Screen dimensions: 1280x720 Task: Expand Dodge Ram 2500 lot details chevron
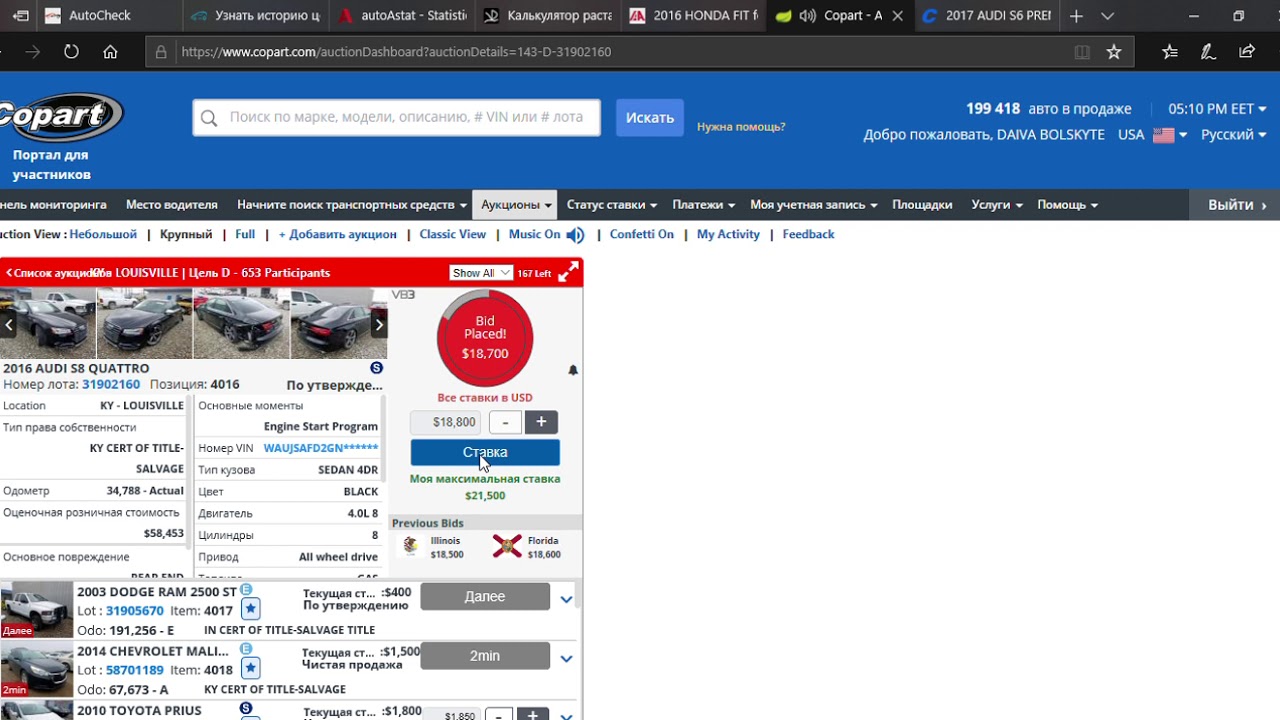(x=566, y=600)
